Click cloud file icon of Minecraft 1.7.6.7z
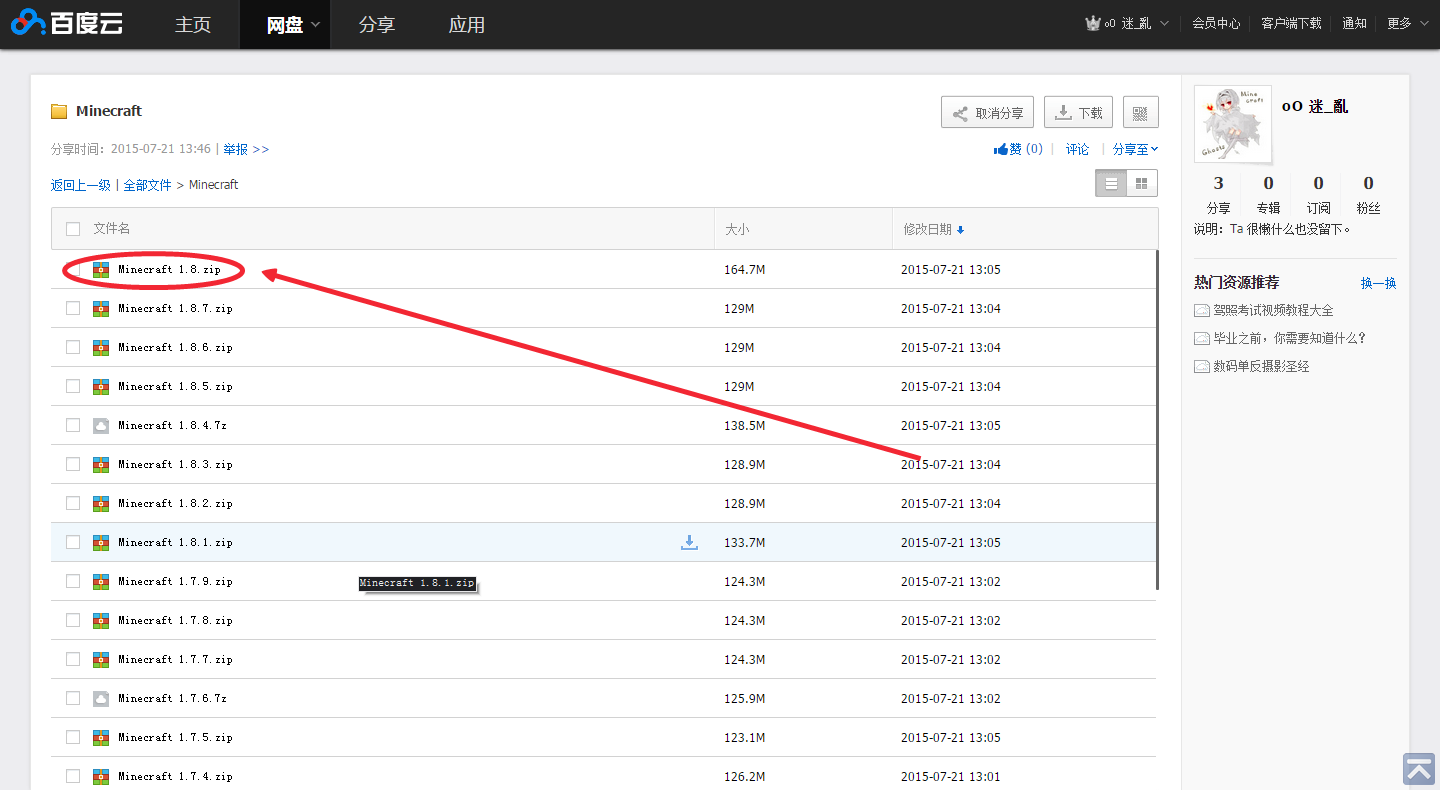 pyautogui.click(x=101, y=699)
